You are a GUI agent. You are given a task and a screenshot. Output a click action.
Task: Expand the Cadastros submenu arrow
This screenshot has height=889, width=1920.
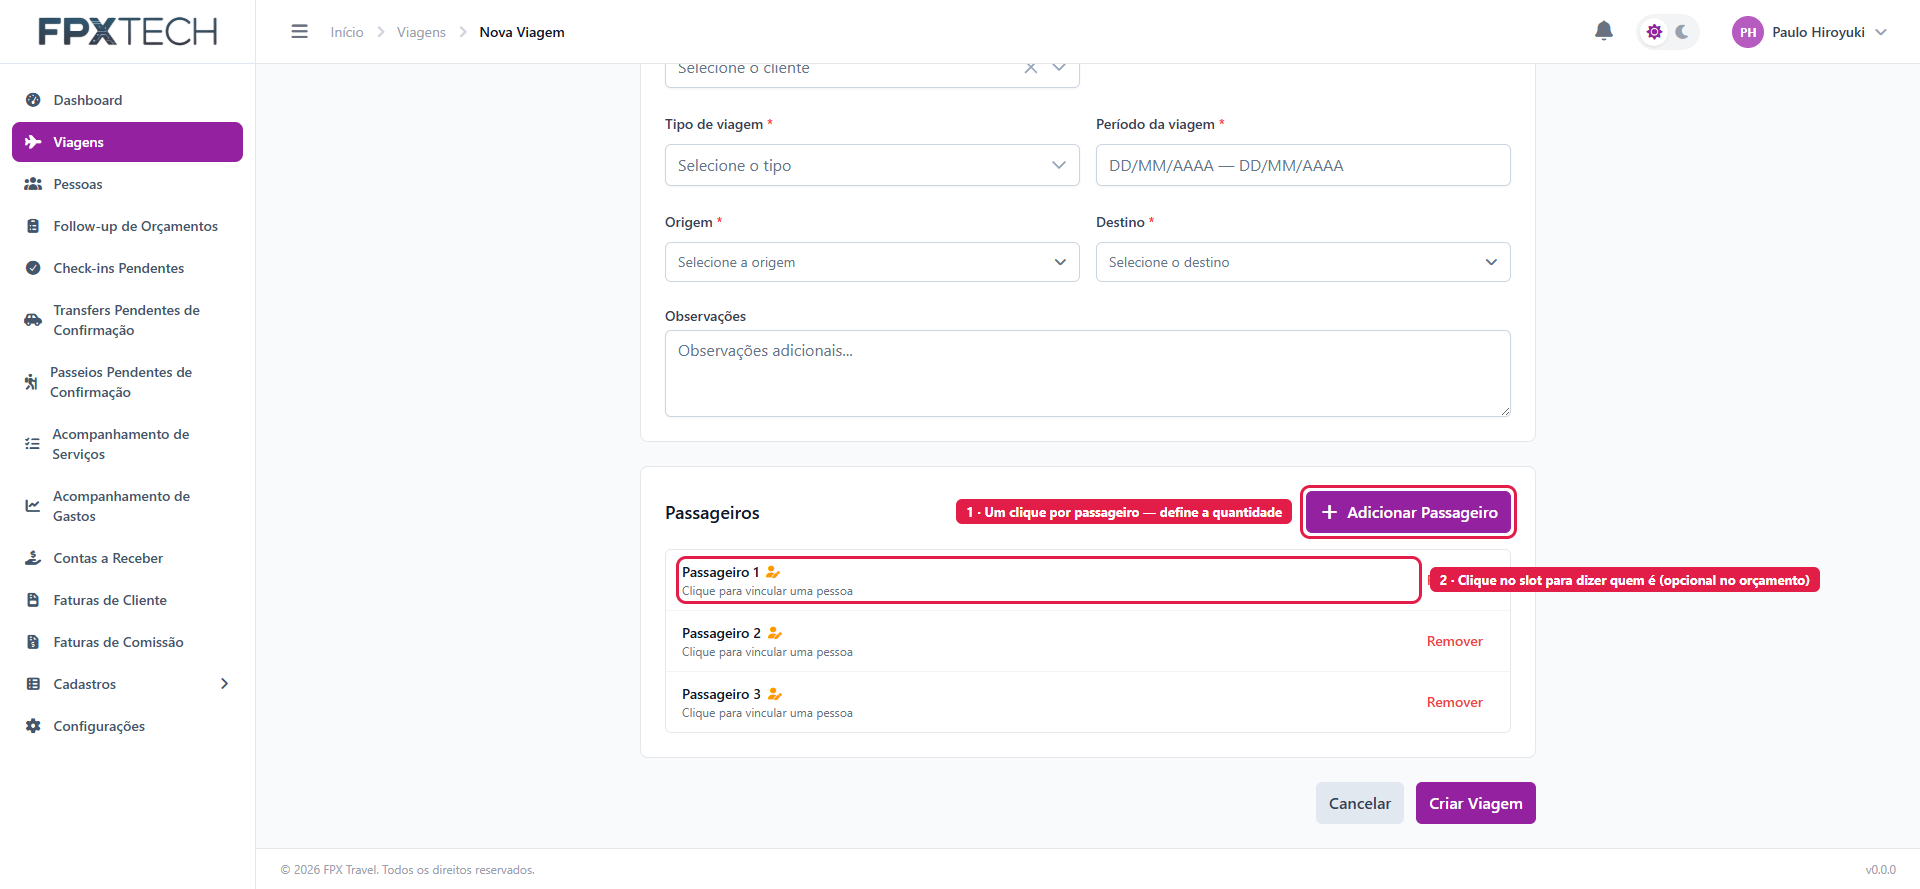pyautogui.click(x=224, y=684)
